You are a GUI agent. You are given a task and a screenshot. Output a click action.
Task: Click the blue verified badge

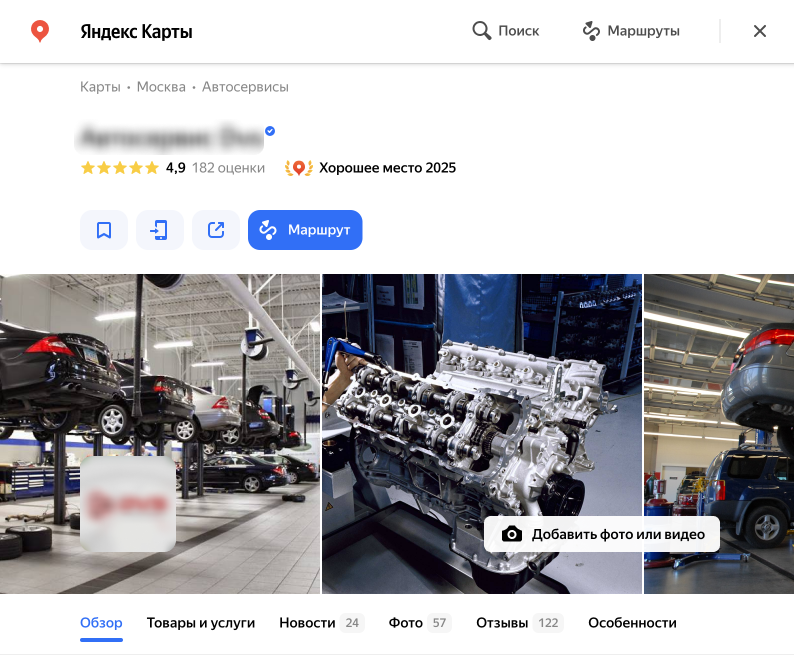270,131
